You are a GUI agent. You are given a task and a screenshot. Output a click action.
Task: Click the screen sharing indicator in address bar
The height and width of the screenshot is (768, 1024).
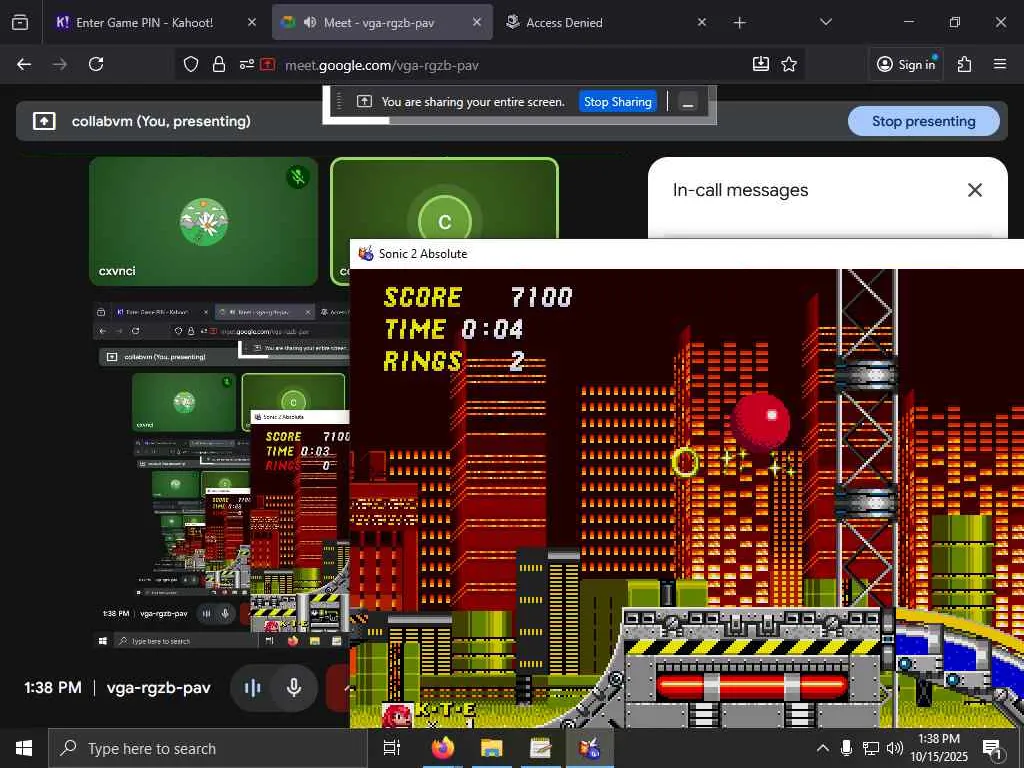point(268,64)
